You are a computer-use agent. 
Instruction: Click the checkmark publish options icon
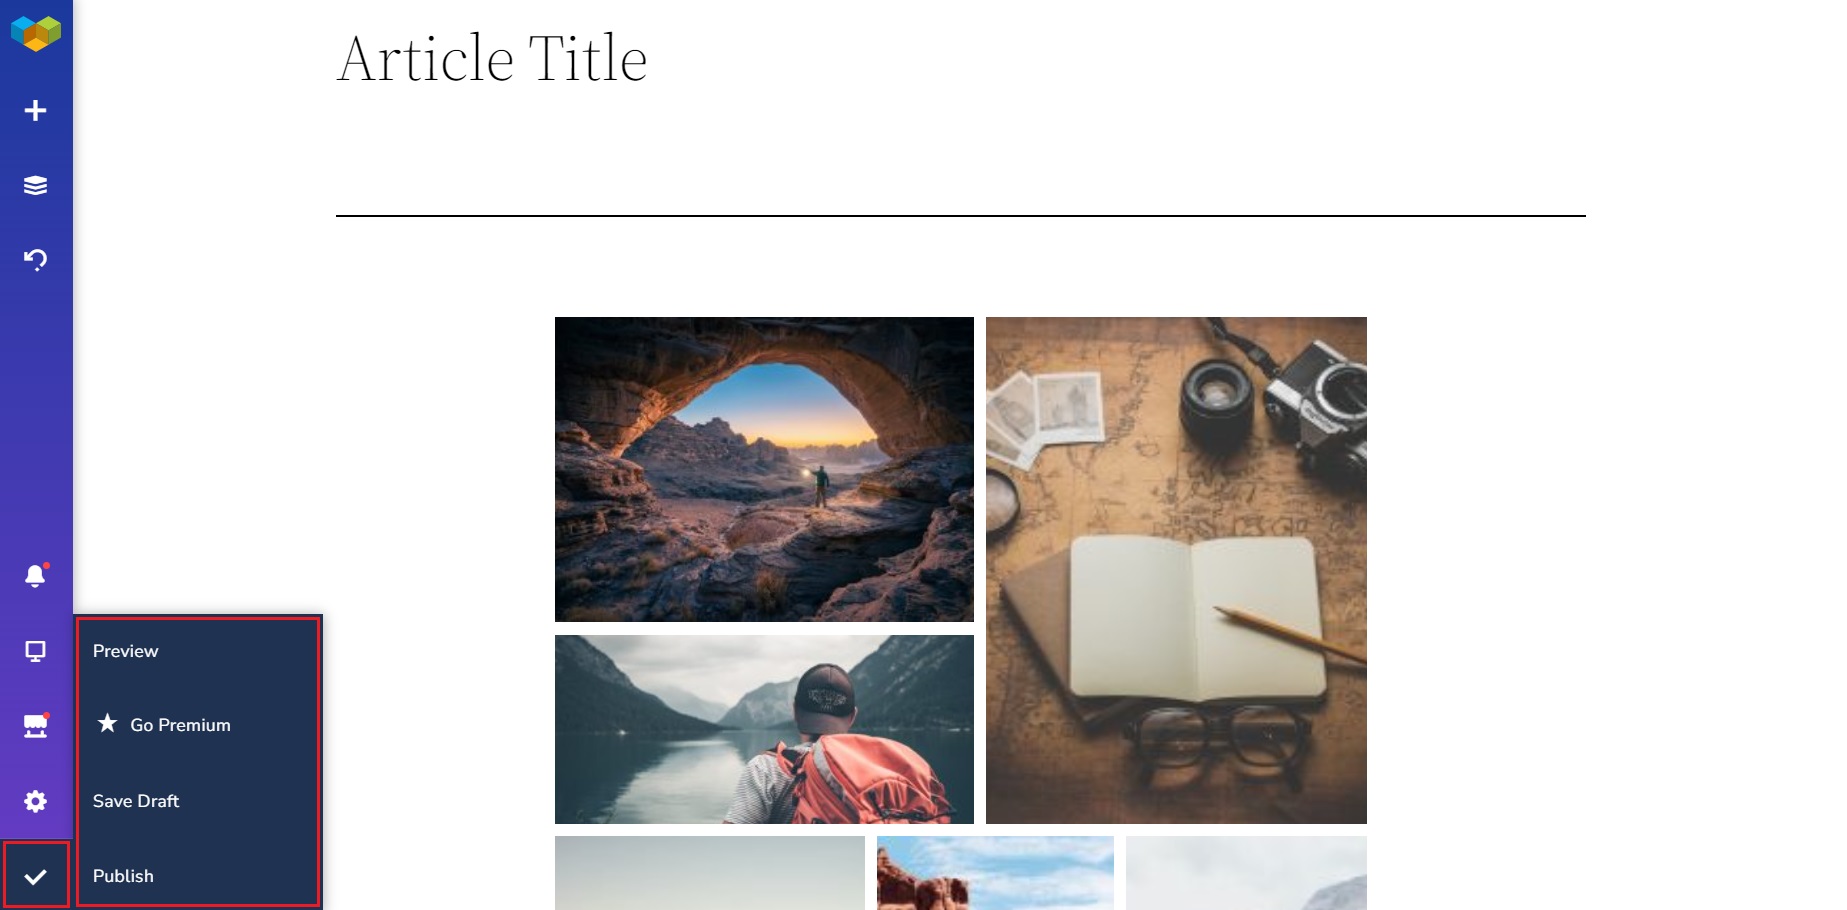pyautogui.click(x=36, y=876)
